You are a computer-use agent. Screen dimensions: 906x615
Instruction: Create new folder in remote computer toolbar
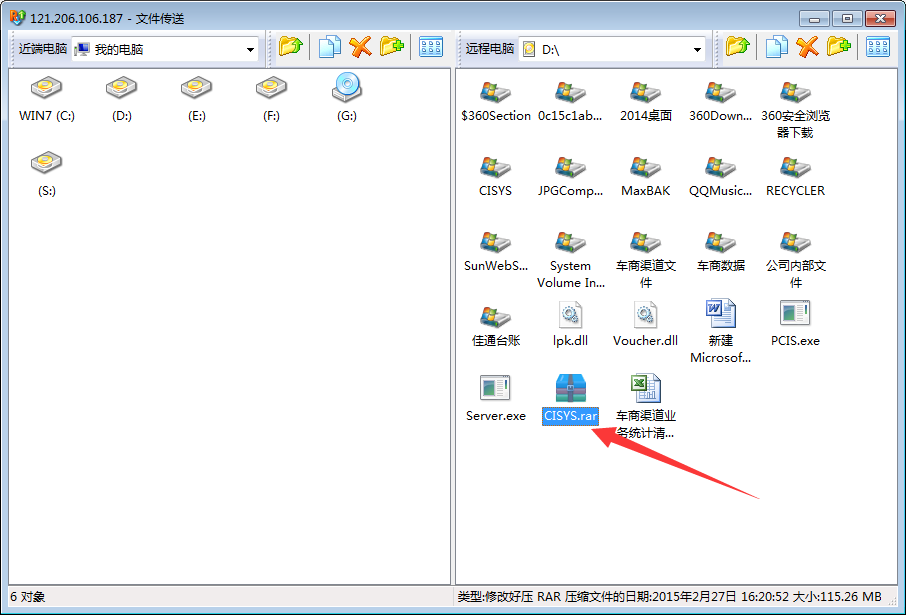coord(839,47)
